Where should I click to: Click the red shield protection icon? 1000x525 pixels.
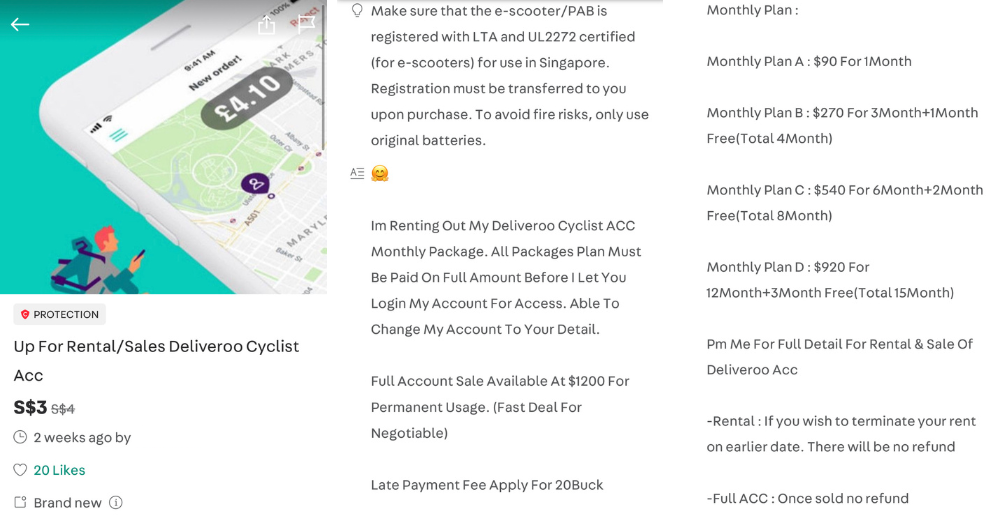pos(25,314)
